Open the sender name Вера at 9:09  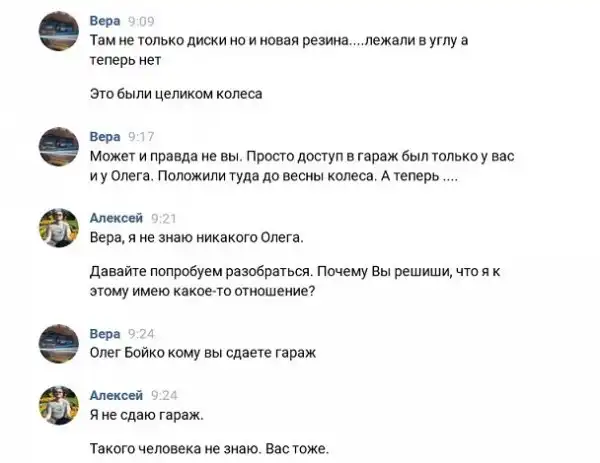point(105,19)
